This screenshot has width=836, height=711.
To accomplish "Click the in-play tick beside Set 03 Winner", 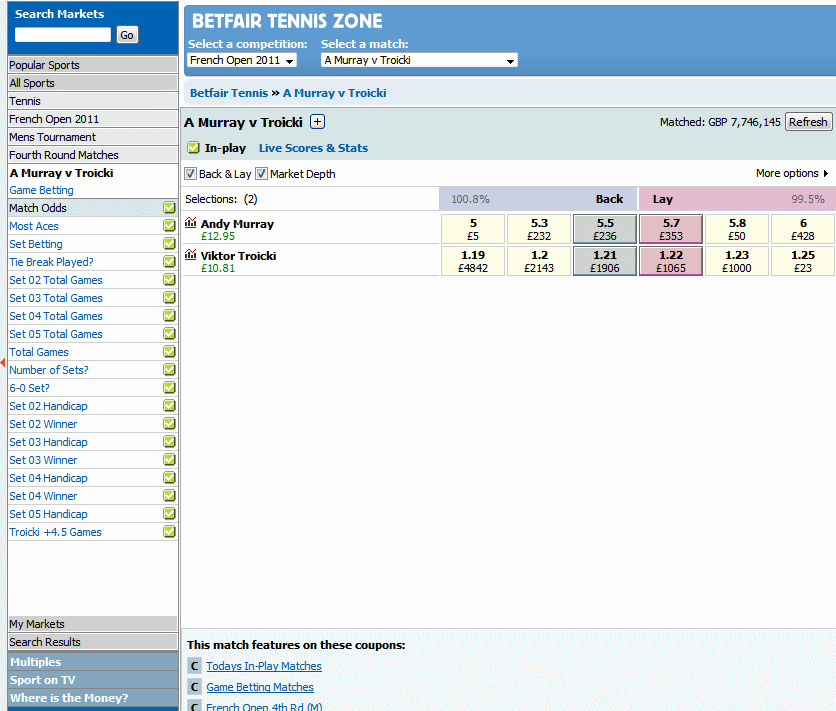I will click(170, 460).
